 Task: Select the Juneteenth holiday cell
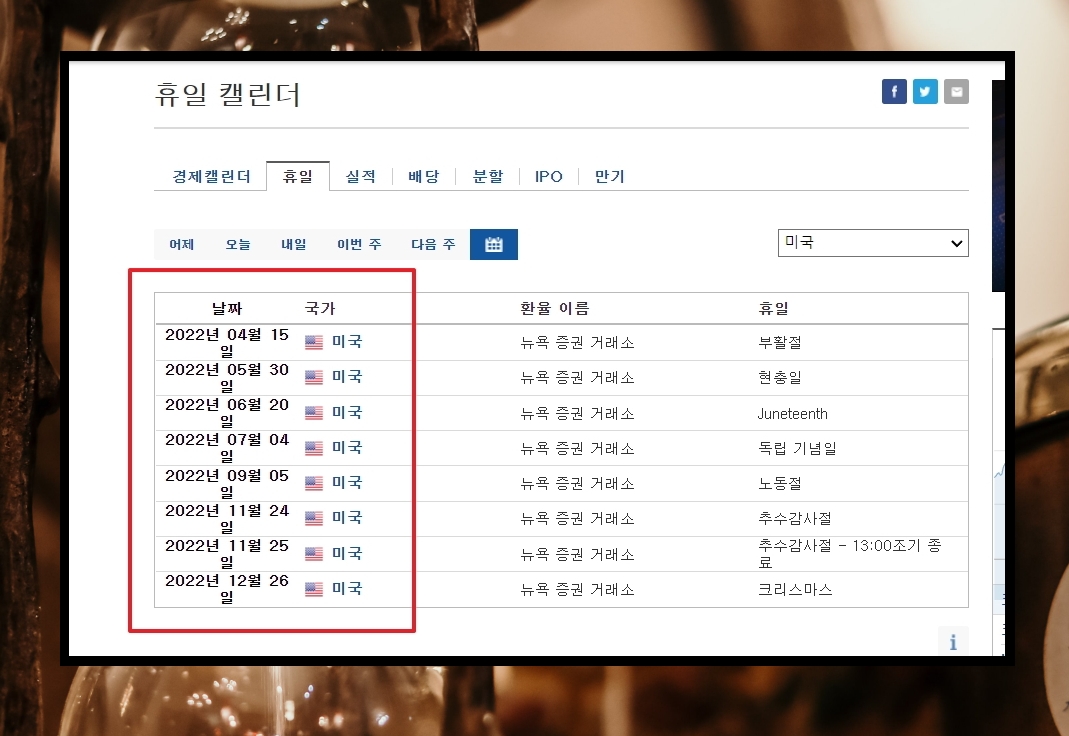point(792,414)
